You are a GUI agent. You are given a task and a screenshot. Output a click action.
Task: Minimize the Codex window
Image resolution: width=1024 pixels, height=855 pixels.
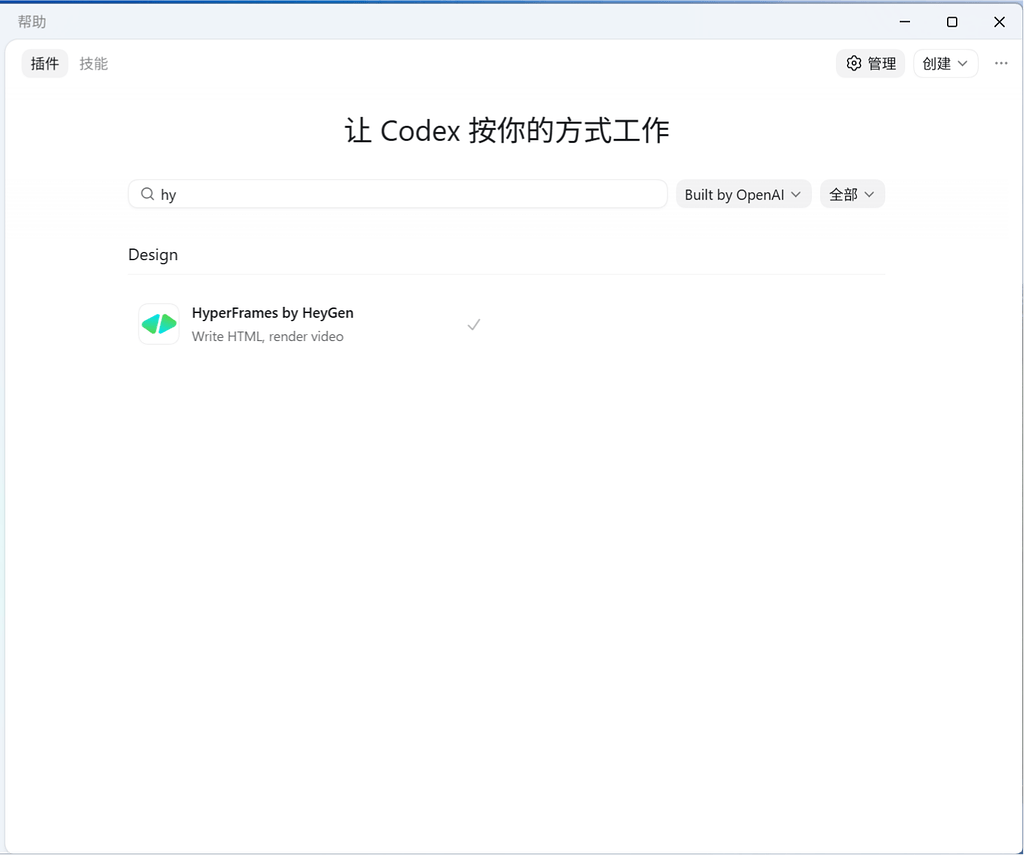pyautogui.click(x=904, y=22)
